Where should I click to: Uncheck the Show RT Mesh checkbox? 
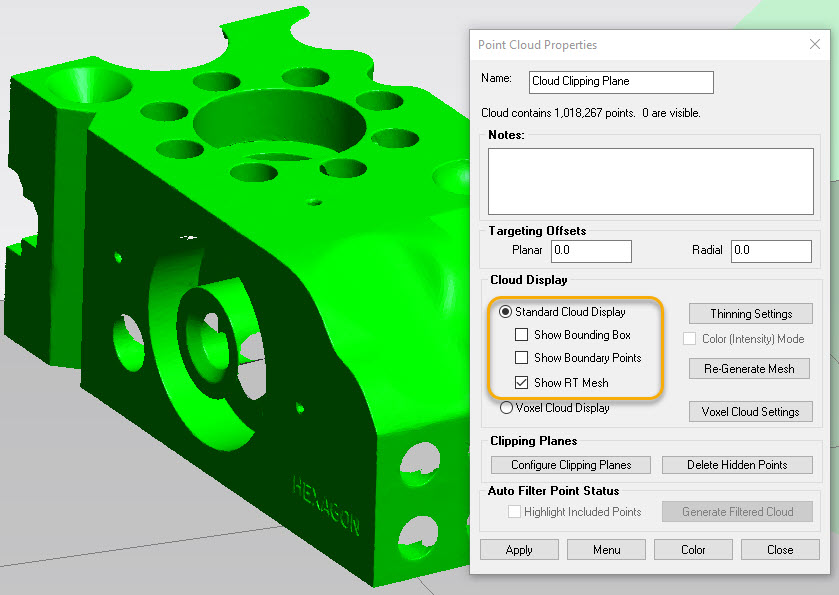521,382
